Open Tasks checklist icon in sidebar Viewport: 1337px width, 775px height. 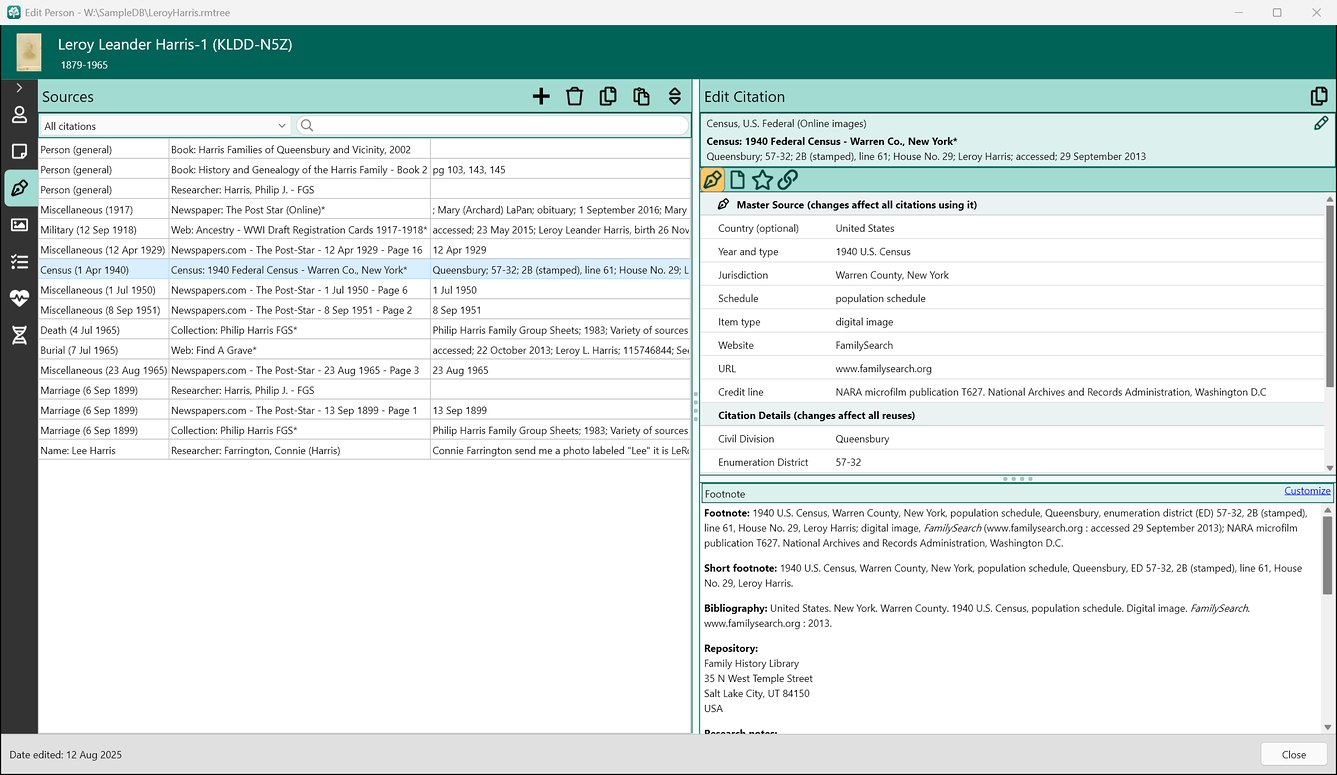click(19, 262)
